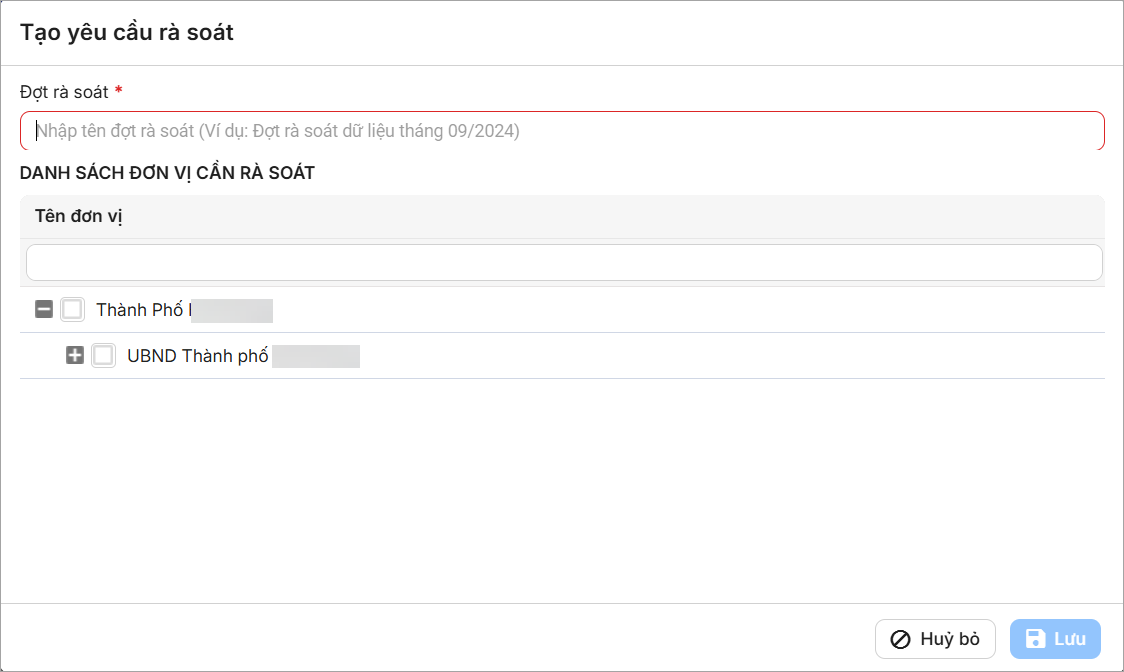This screenshot has height=672, width=1124.
Task: Tick the UBND Thành phố checkbox
Action: point(103,355)
